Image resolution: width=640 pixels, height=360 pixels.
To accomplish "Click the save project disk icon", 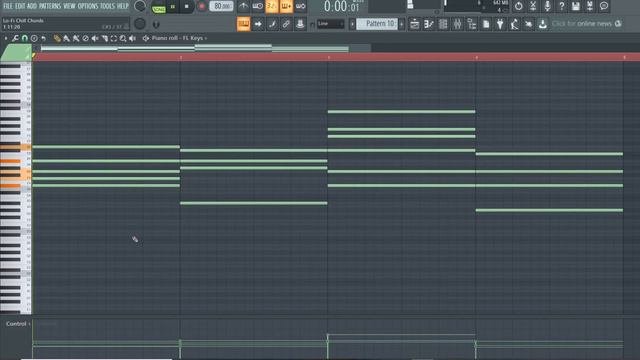I will (x=576, y=6).
